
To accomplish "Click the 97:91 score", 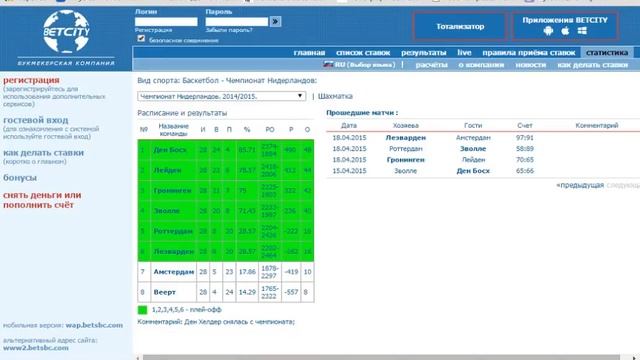I will [x=524, y=138].
